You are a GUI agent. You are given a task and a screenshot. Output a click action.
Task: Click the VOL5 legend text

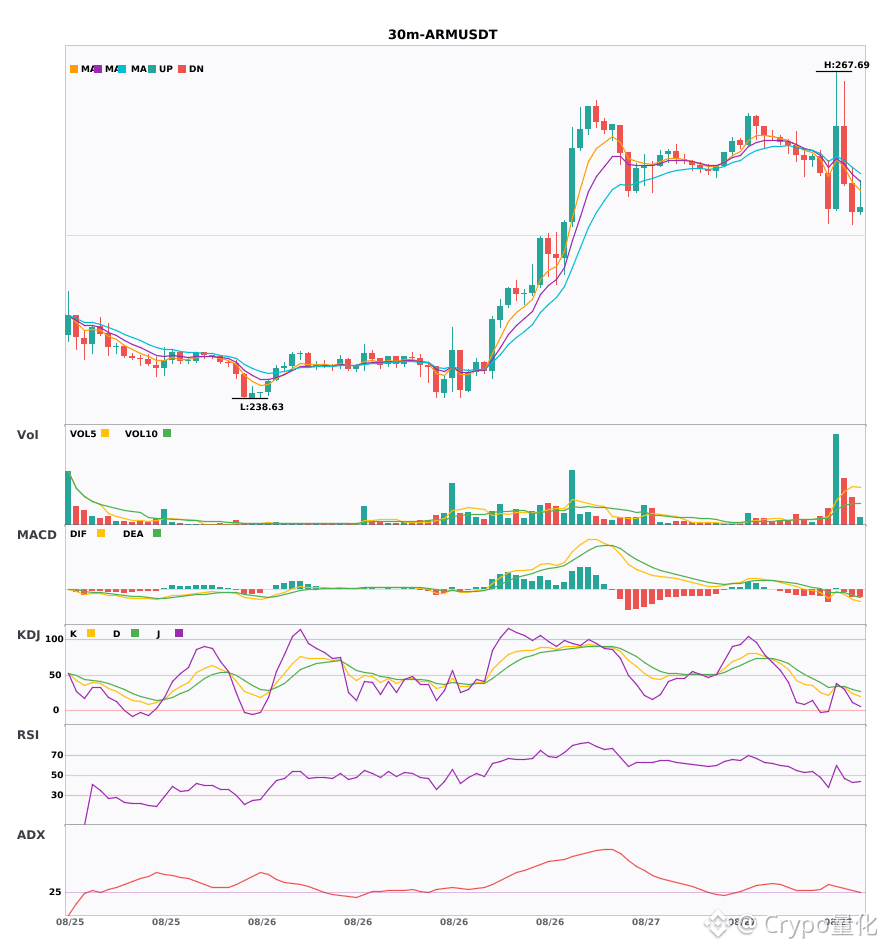[83, 434]
